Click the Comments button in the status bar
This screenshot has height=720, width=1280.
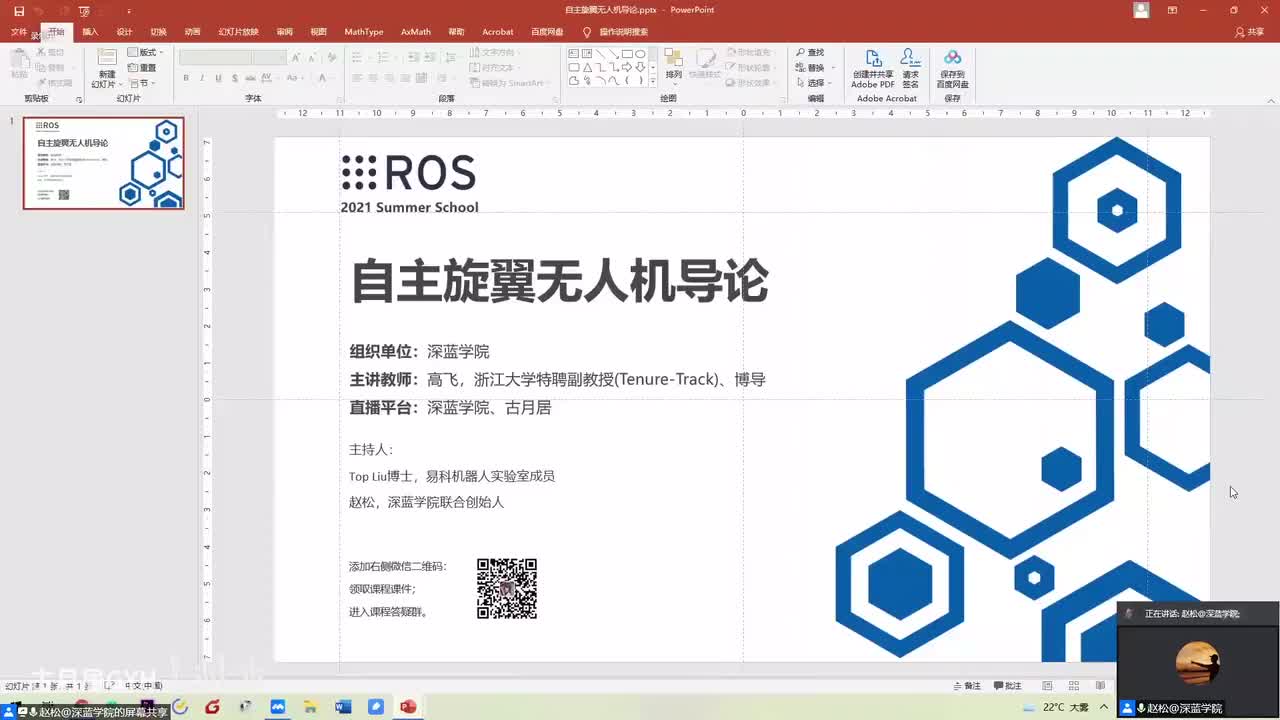tap(1007, 686)
